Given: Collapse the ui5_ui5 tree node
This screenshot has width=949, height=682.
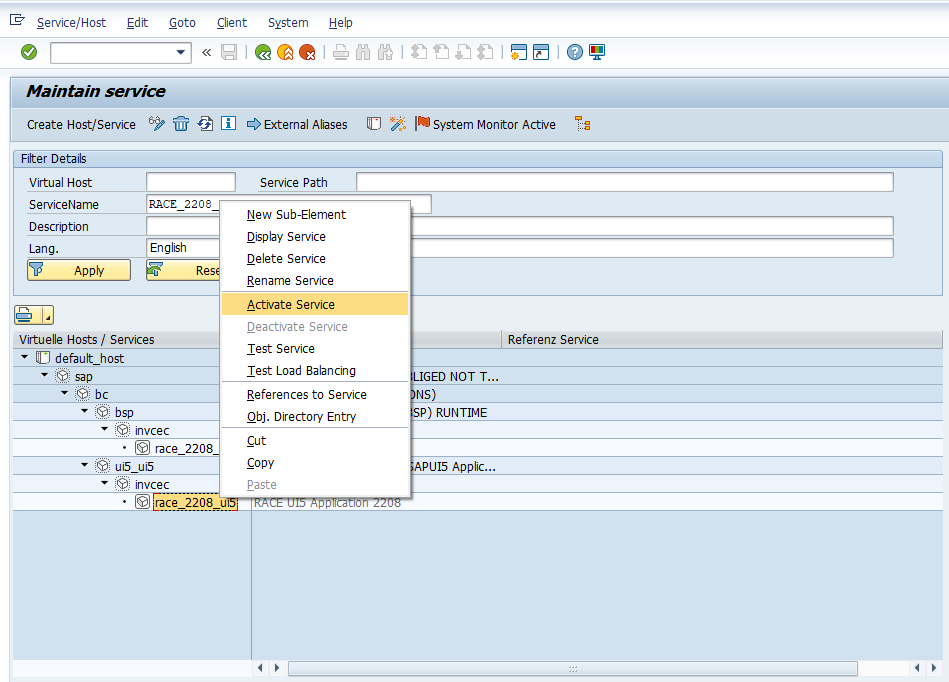Looking at the screenshot, I should tap(85, 466).
